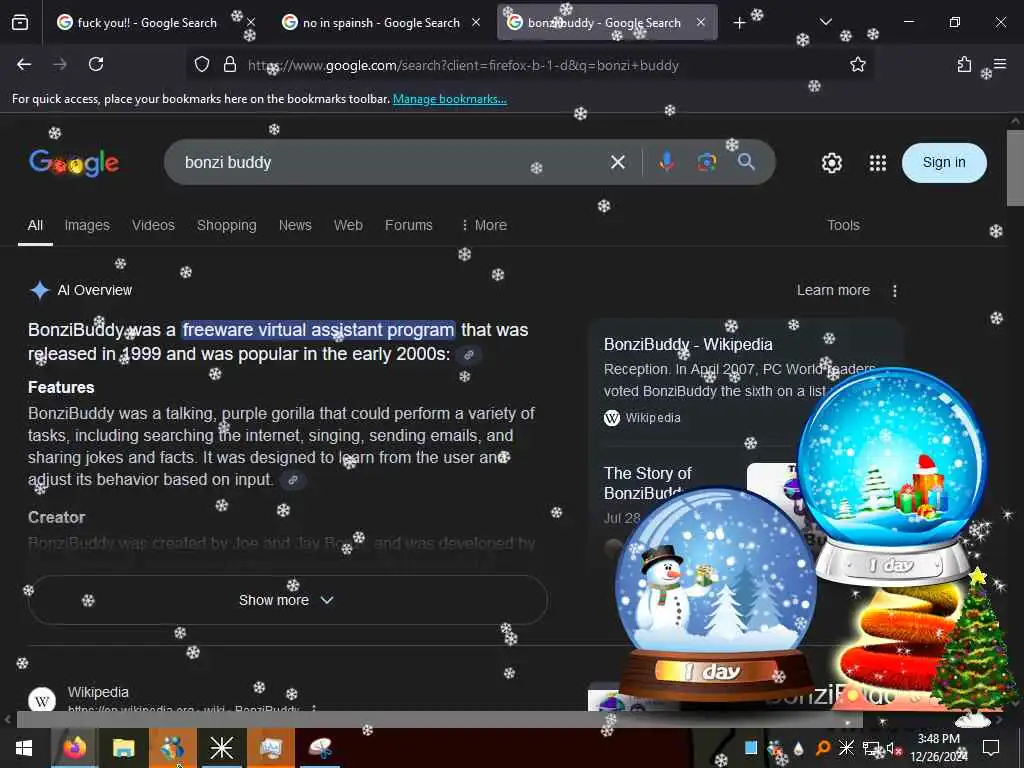The width and height of the screenshot is (1024, 768).
Task: Open the notification center icon
Action: pos(991,748)
